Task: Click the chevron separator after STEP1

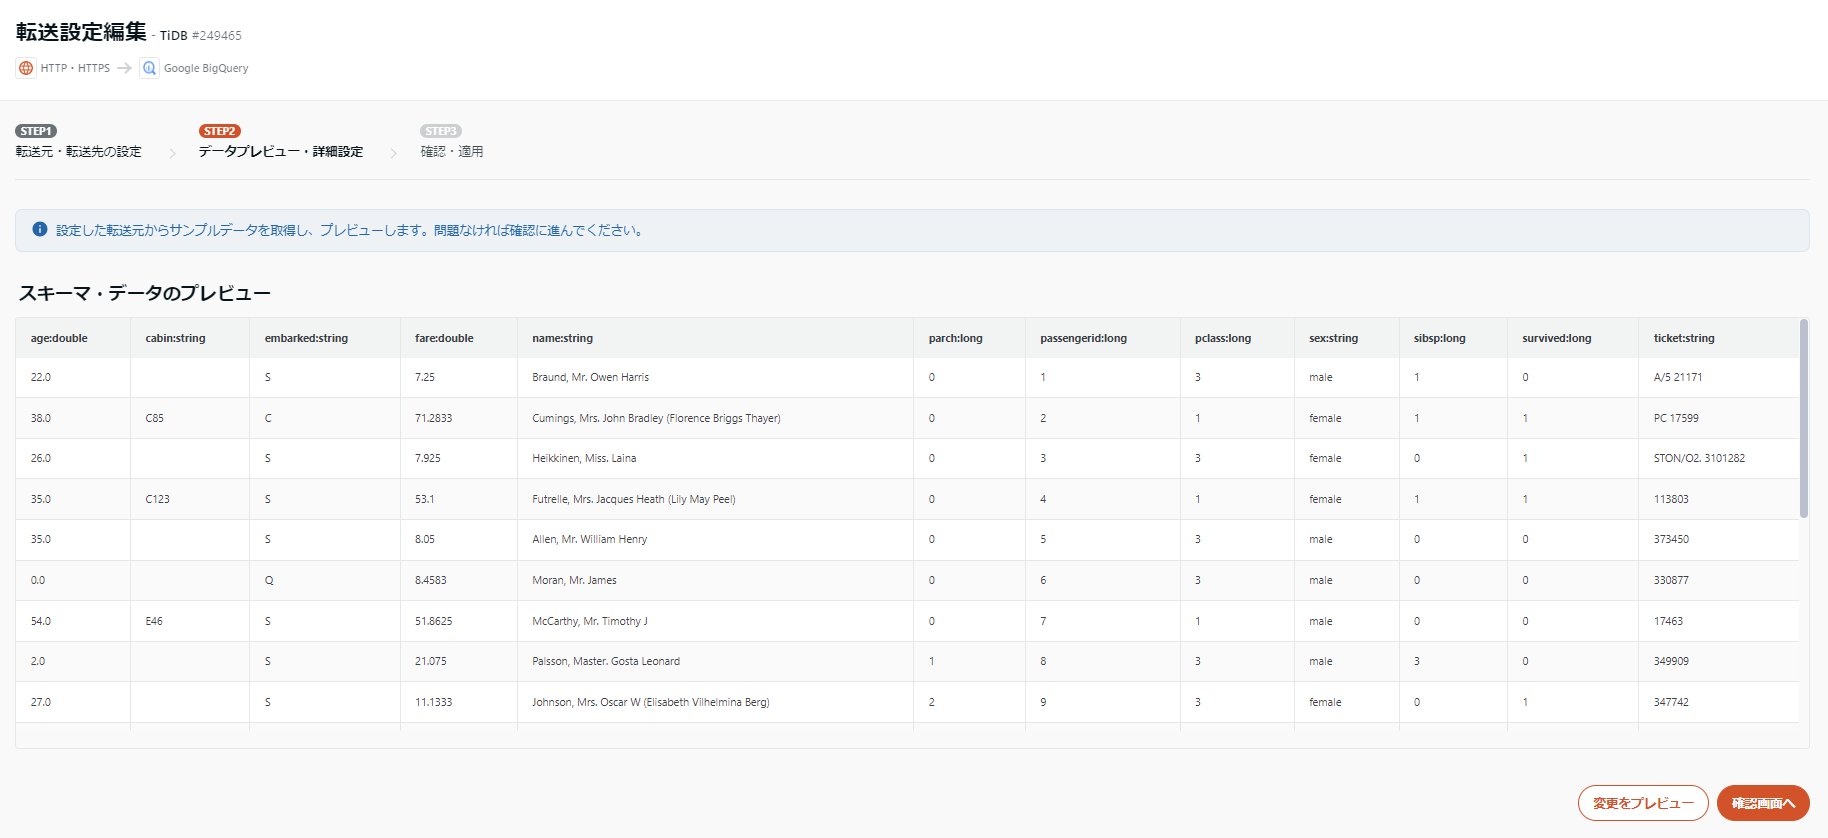Action: coord(172,153)
